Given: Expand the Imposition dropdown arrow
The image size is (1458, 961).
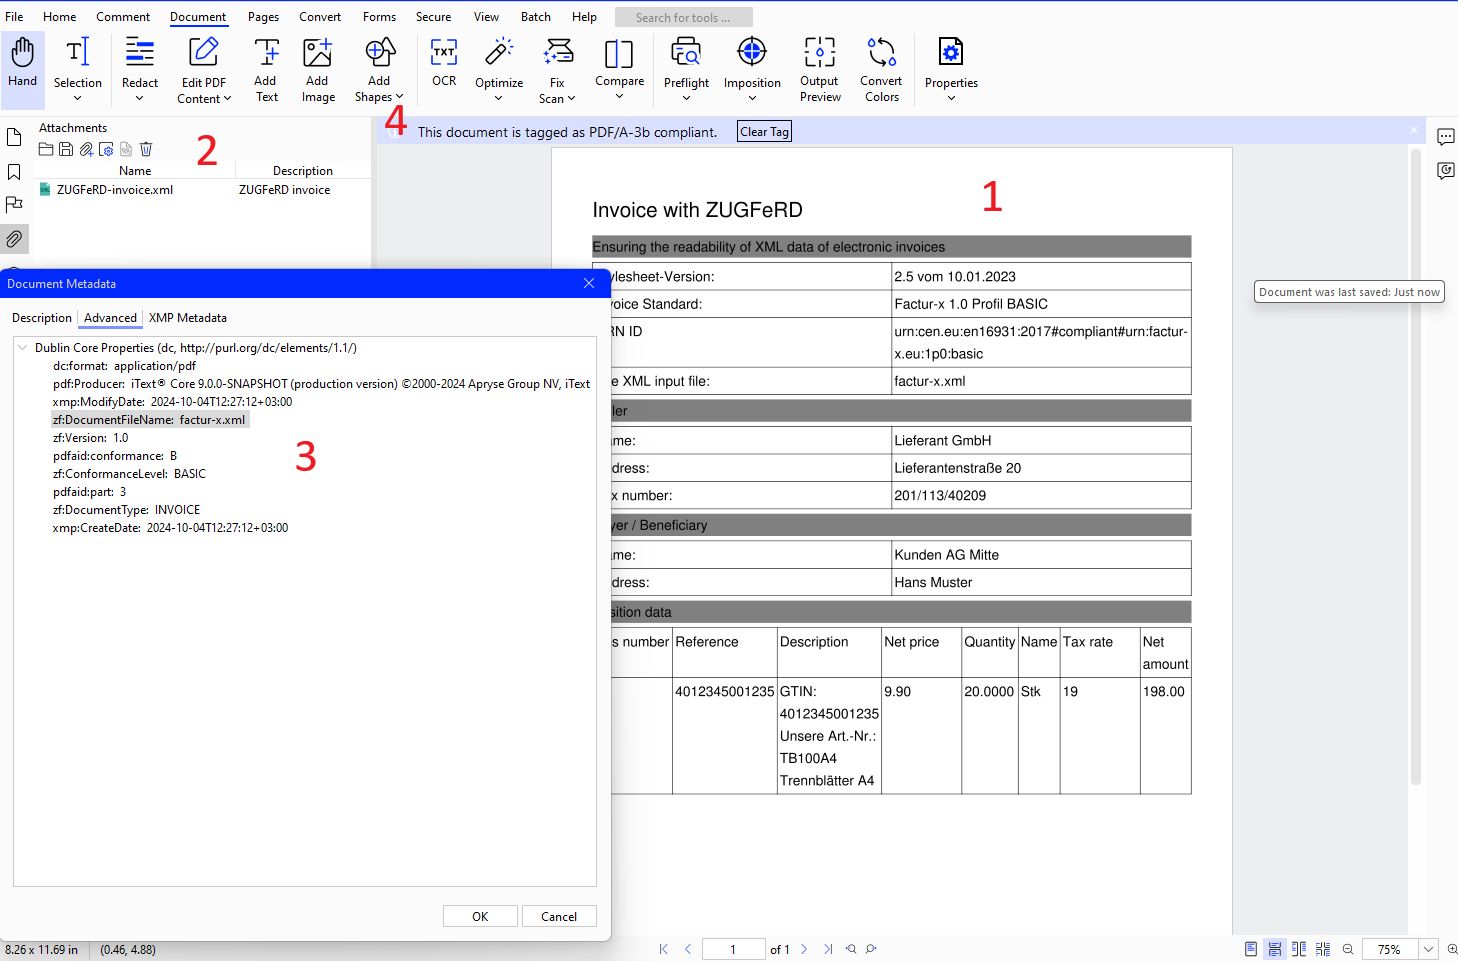Looking at the screenshot, I should point(752,98).
